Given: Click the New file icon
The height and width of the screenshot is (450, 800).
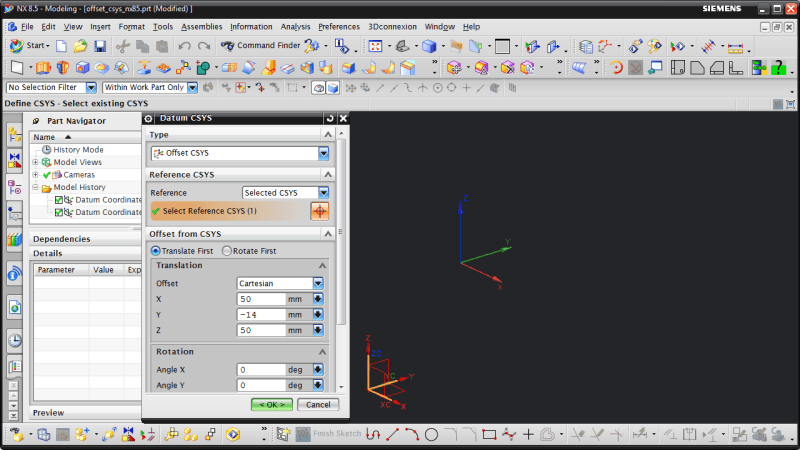Looking at the screenshot, I should click(60, 46).
